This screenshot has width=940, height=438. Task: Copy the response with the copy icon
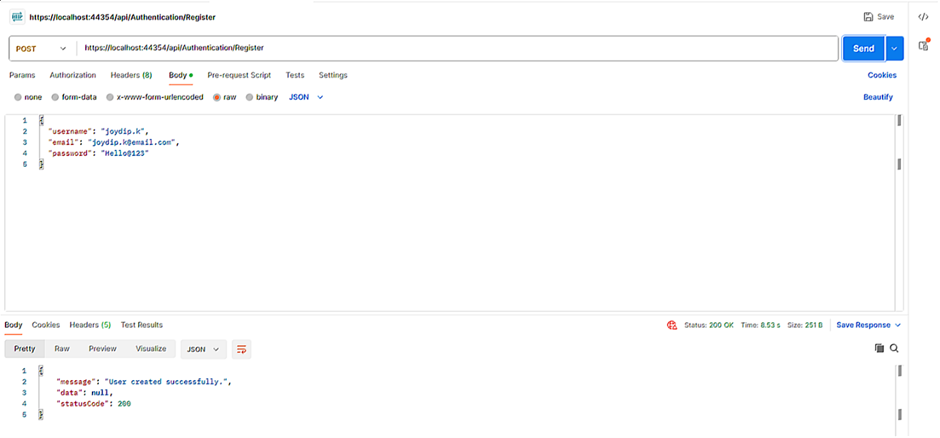click(879, 348)
